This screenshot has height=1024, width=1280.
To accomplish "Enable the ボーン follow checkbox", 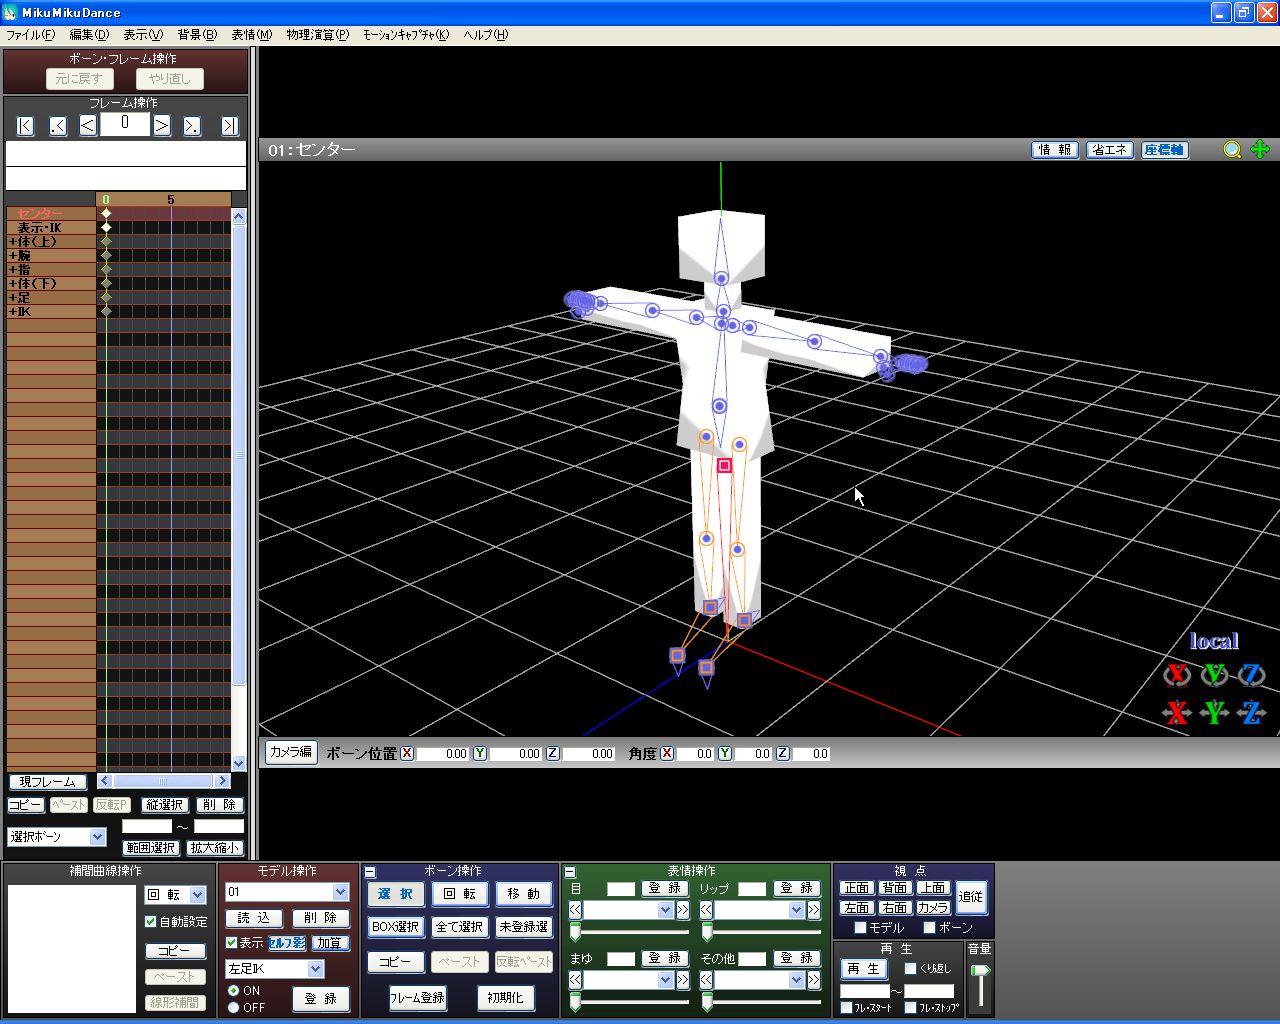I will (x=929, y=928).
